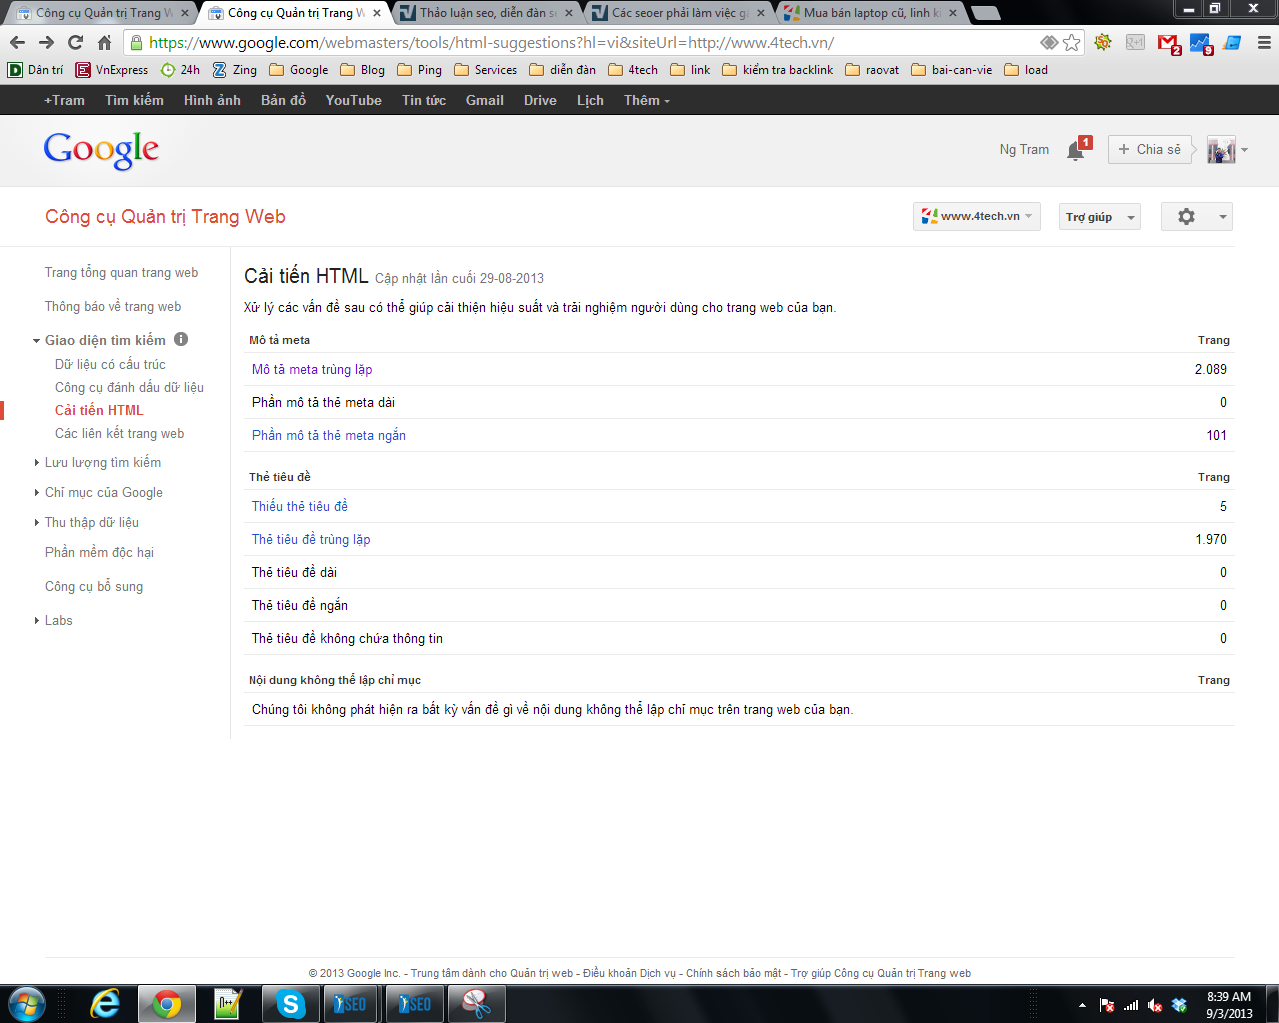The height and width of the screenshot is (1023, 1279).
Task: Open the Services bookmarks folder
Action: tap(485, 70)
